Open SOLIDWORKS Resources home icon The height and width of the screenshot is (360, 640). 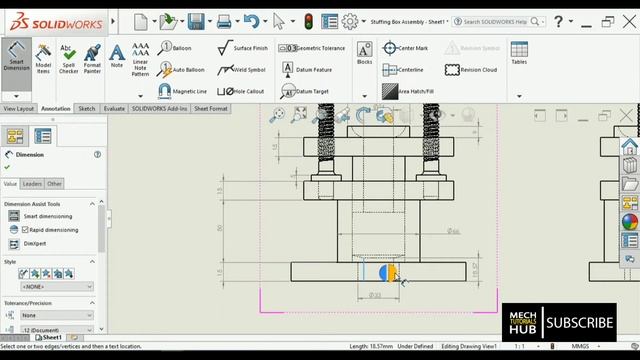tap(630, 146)
